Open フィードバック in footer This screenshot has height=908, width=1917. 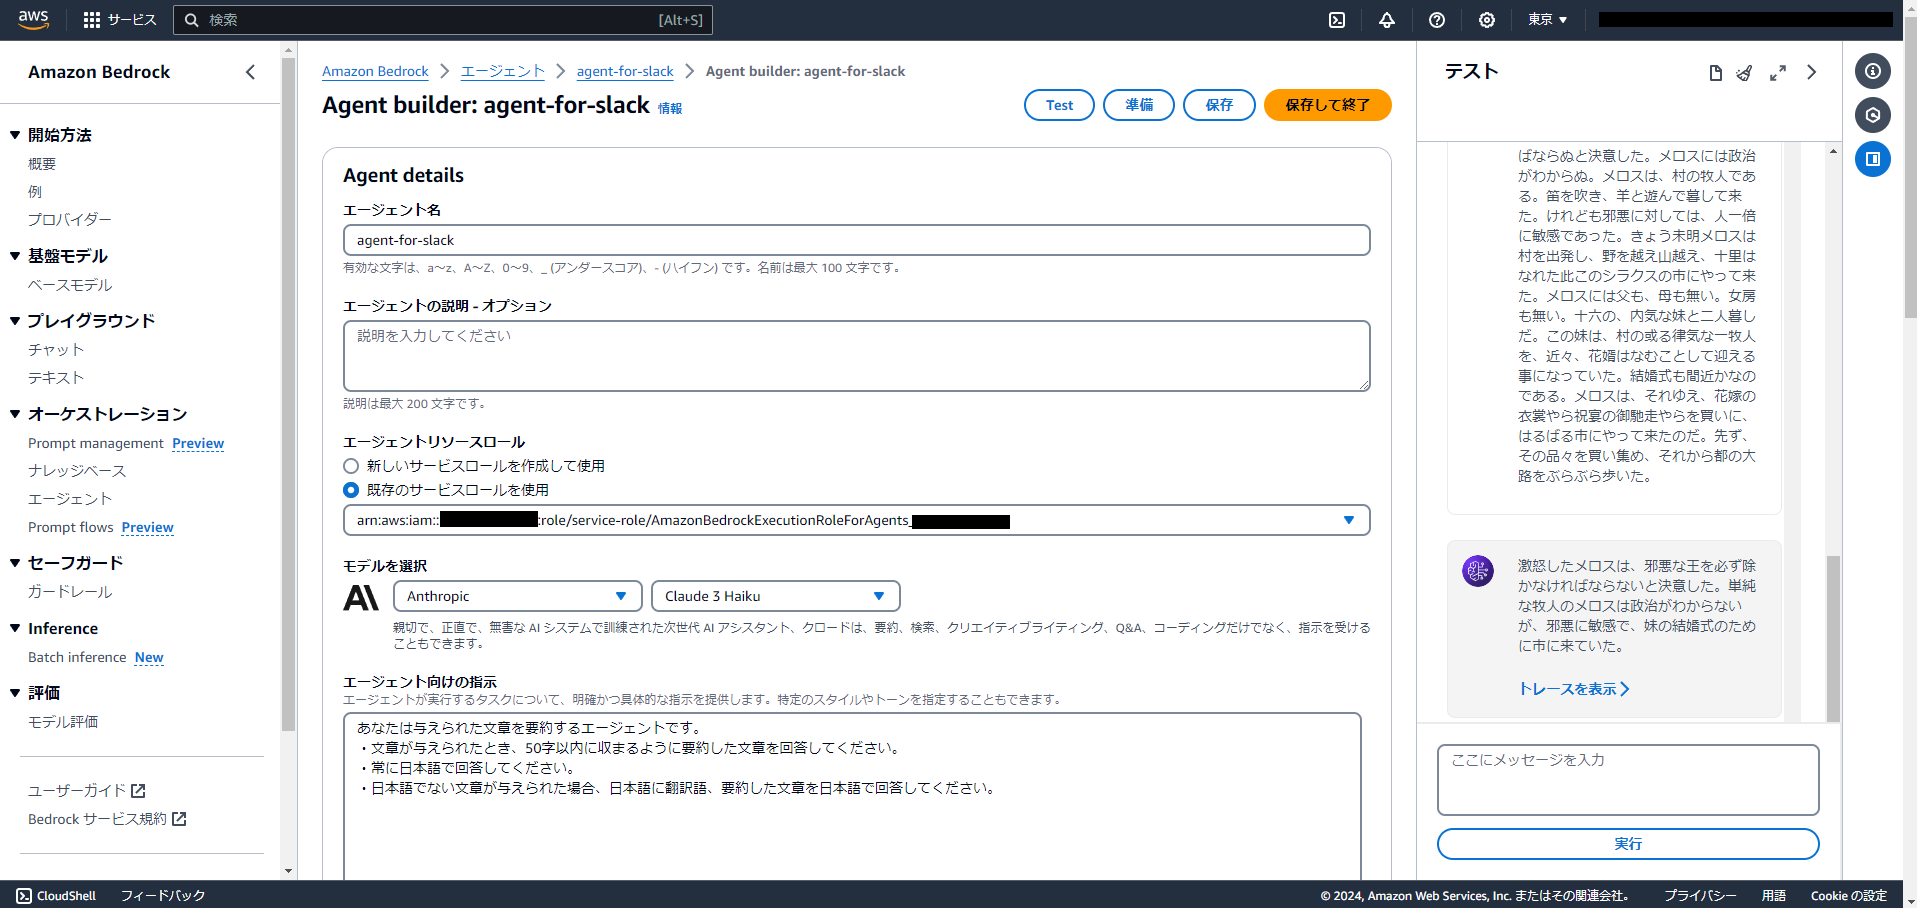click(x=163, y=896)
